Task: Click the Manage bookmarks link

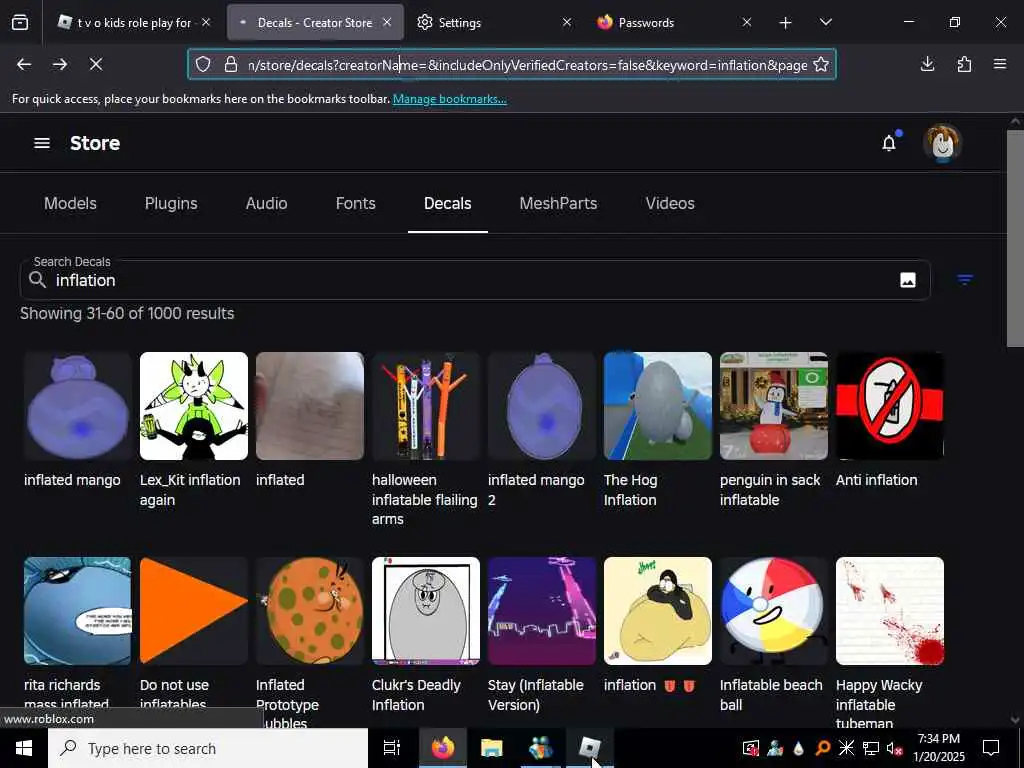Action: pos(449,99)
